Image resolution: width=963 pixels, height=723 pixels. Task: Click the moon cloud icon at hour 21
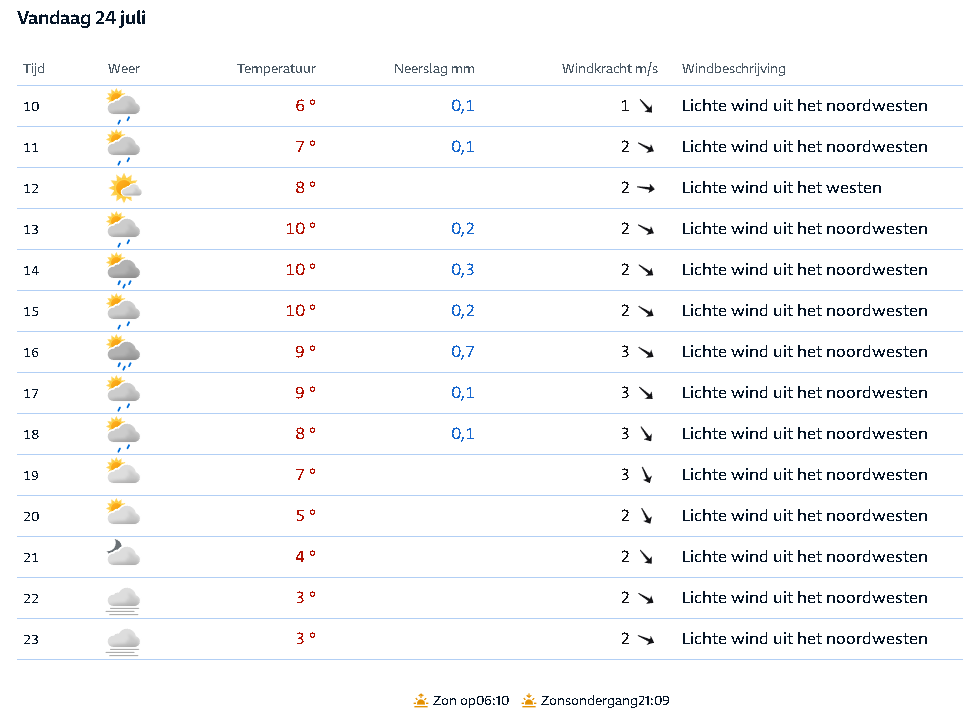(123, 553)
